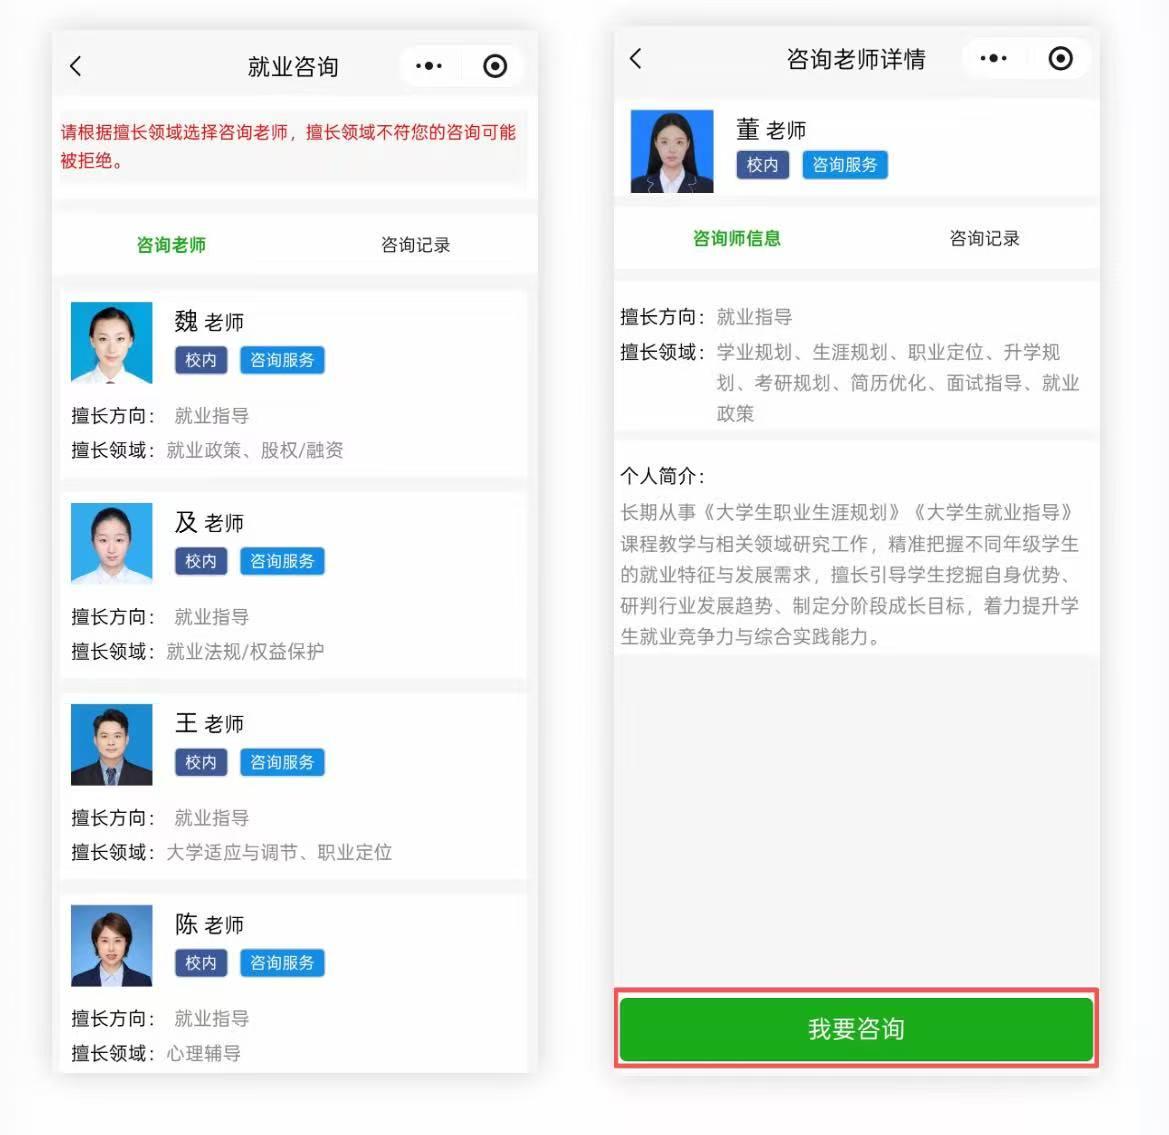Go back from the 就业咨询 screen
1169x1135 pixels.
76,66
